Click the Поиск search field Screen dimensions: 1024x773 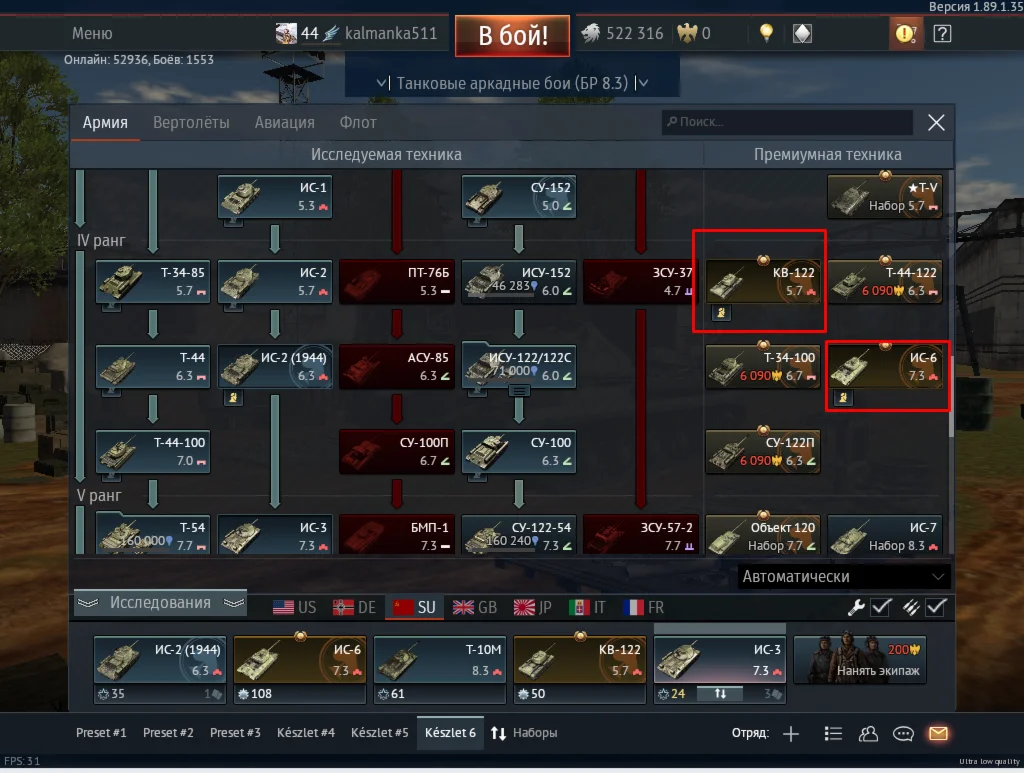pyautogui.click(x=787, y=122)
